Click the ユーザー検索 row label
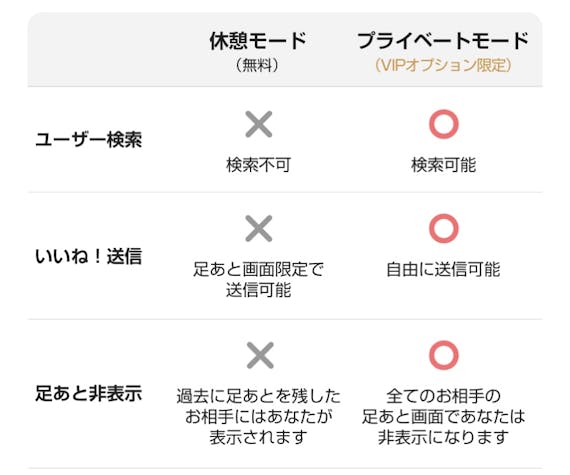570x475 pixels. tap(88, 140)
